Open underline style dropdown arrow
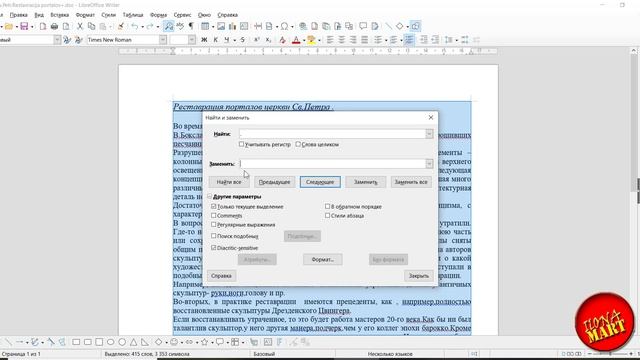640x360 pixels. (236, 40)
